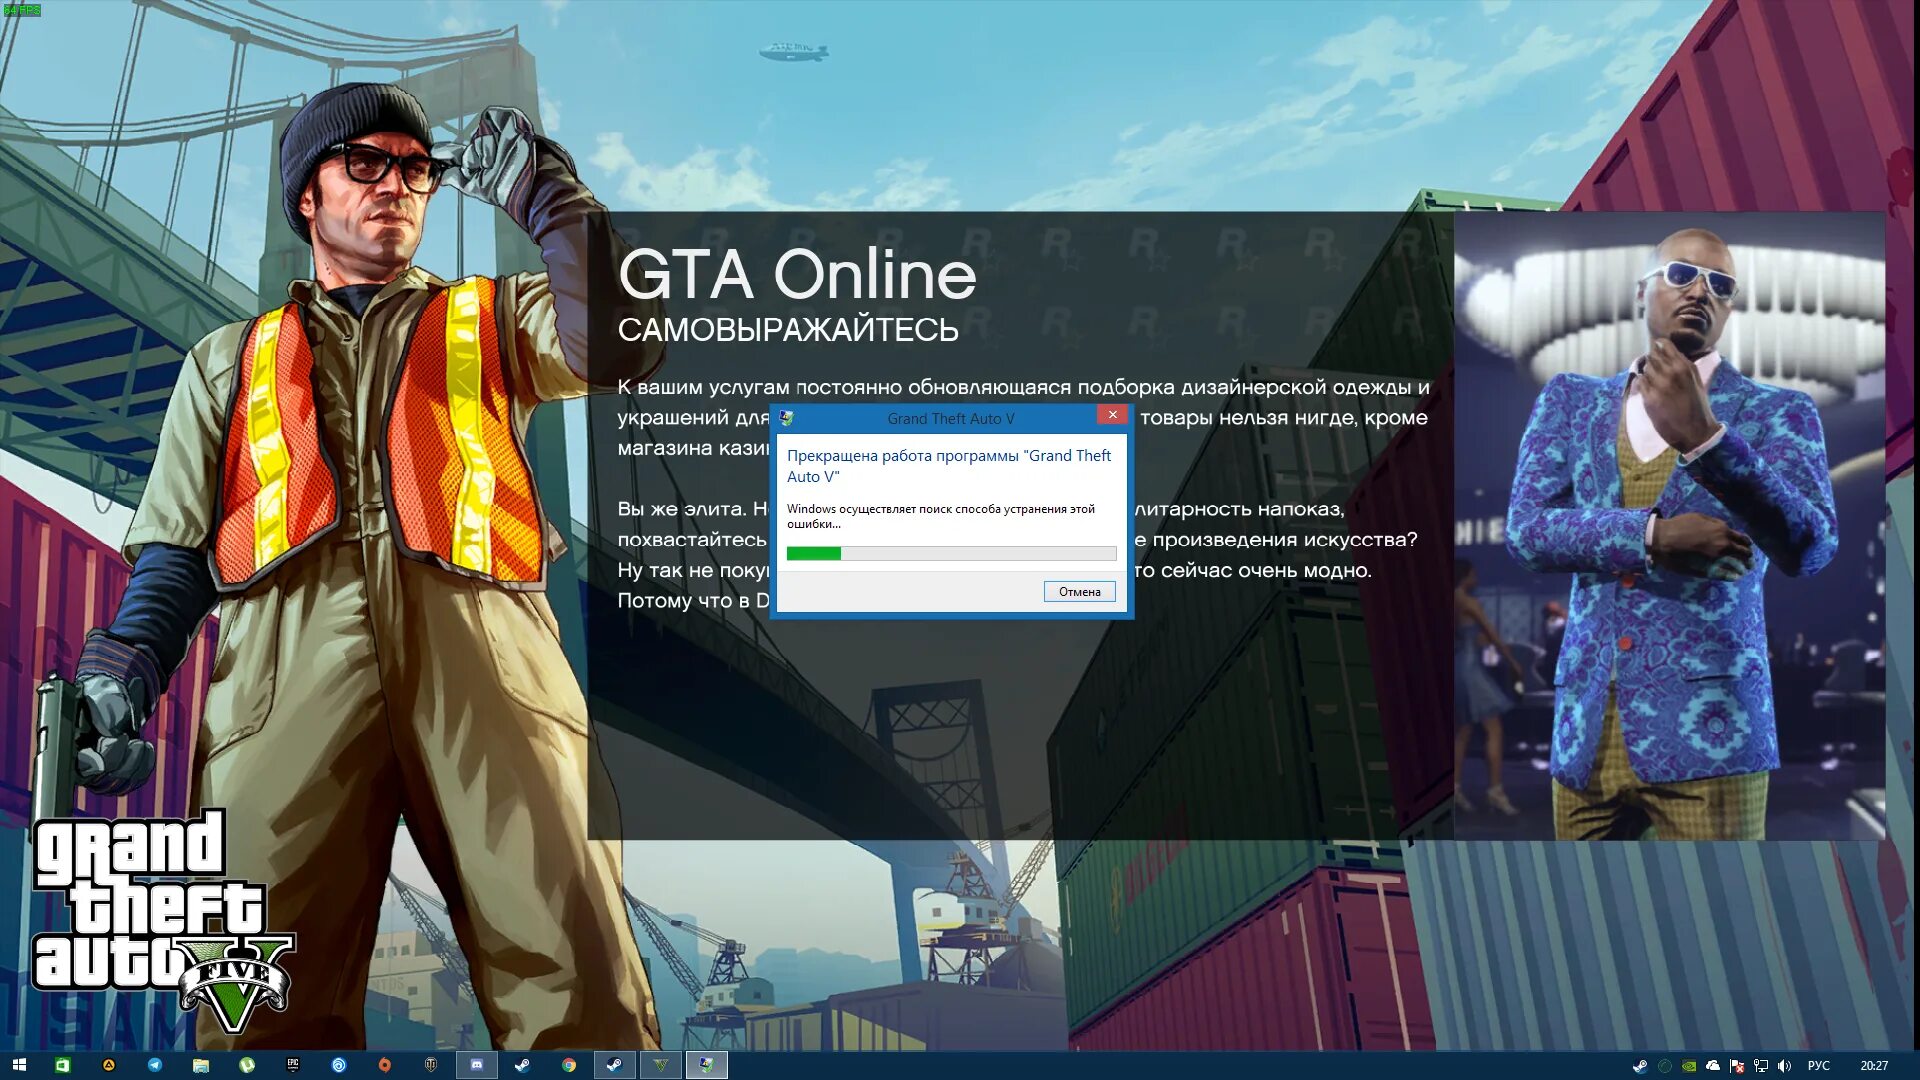The height and width of the screenshot is (1080, 1920).
Task: Click the dialog's title bar program icon
Action: 787,418
